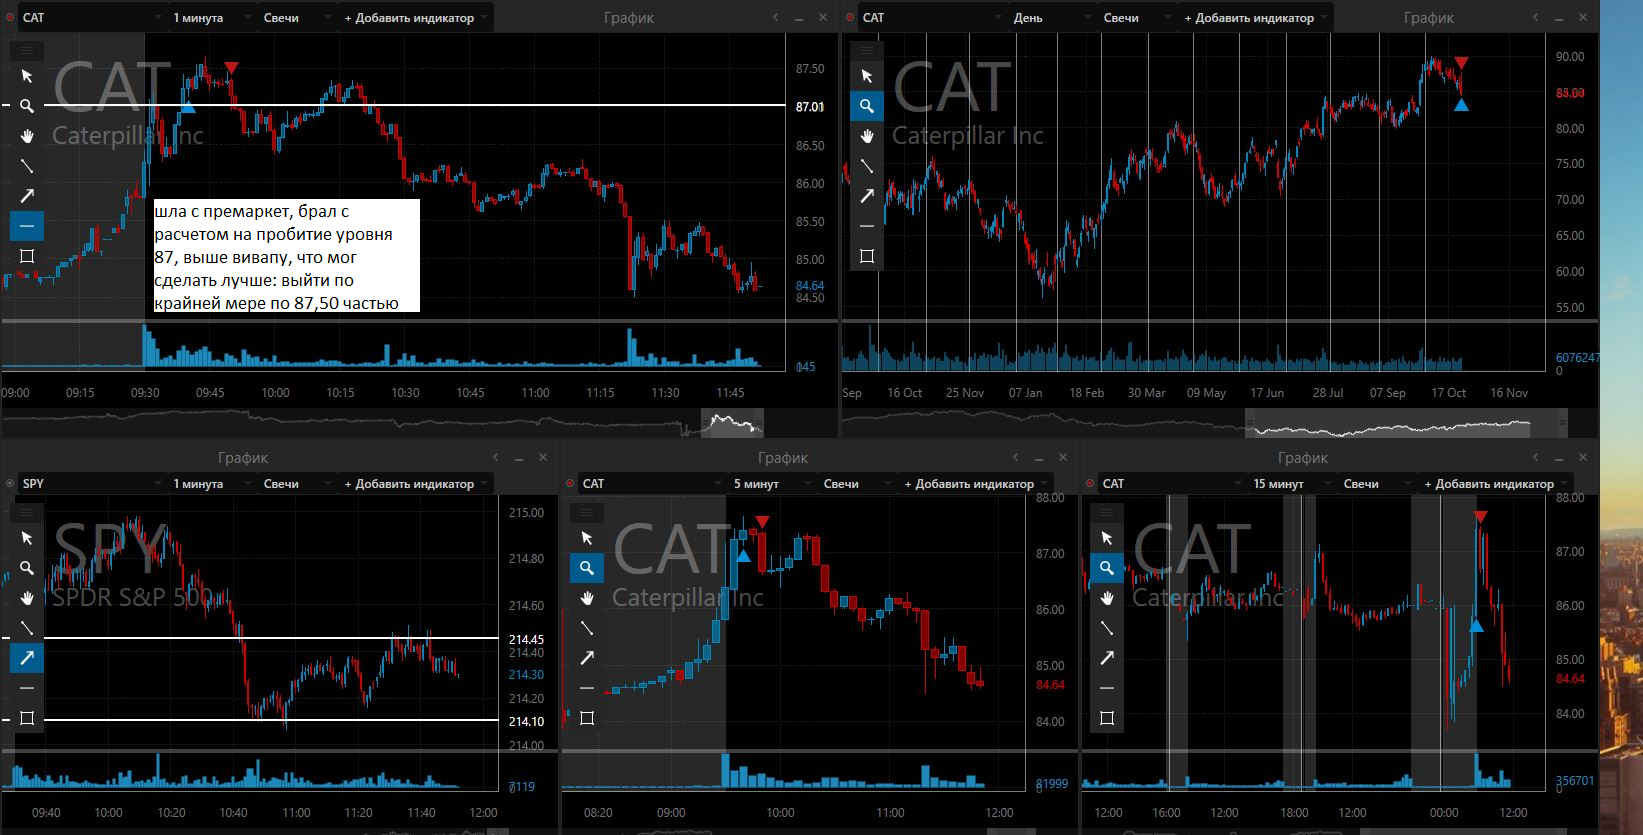
Task: Select the arrow drawing tool in the CAT 1-minute chart
Action: (x=27, y=196)
